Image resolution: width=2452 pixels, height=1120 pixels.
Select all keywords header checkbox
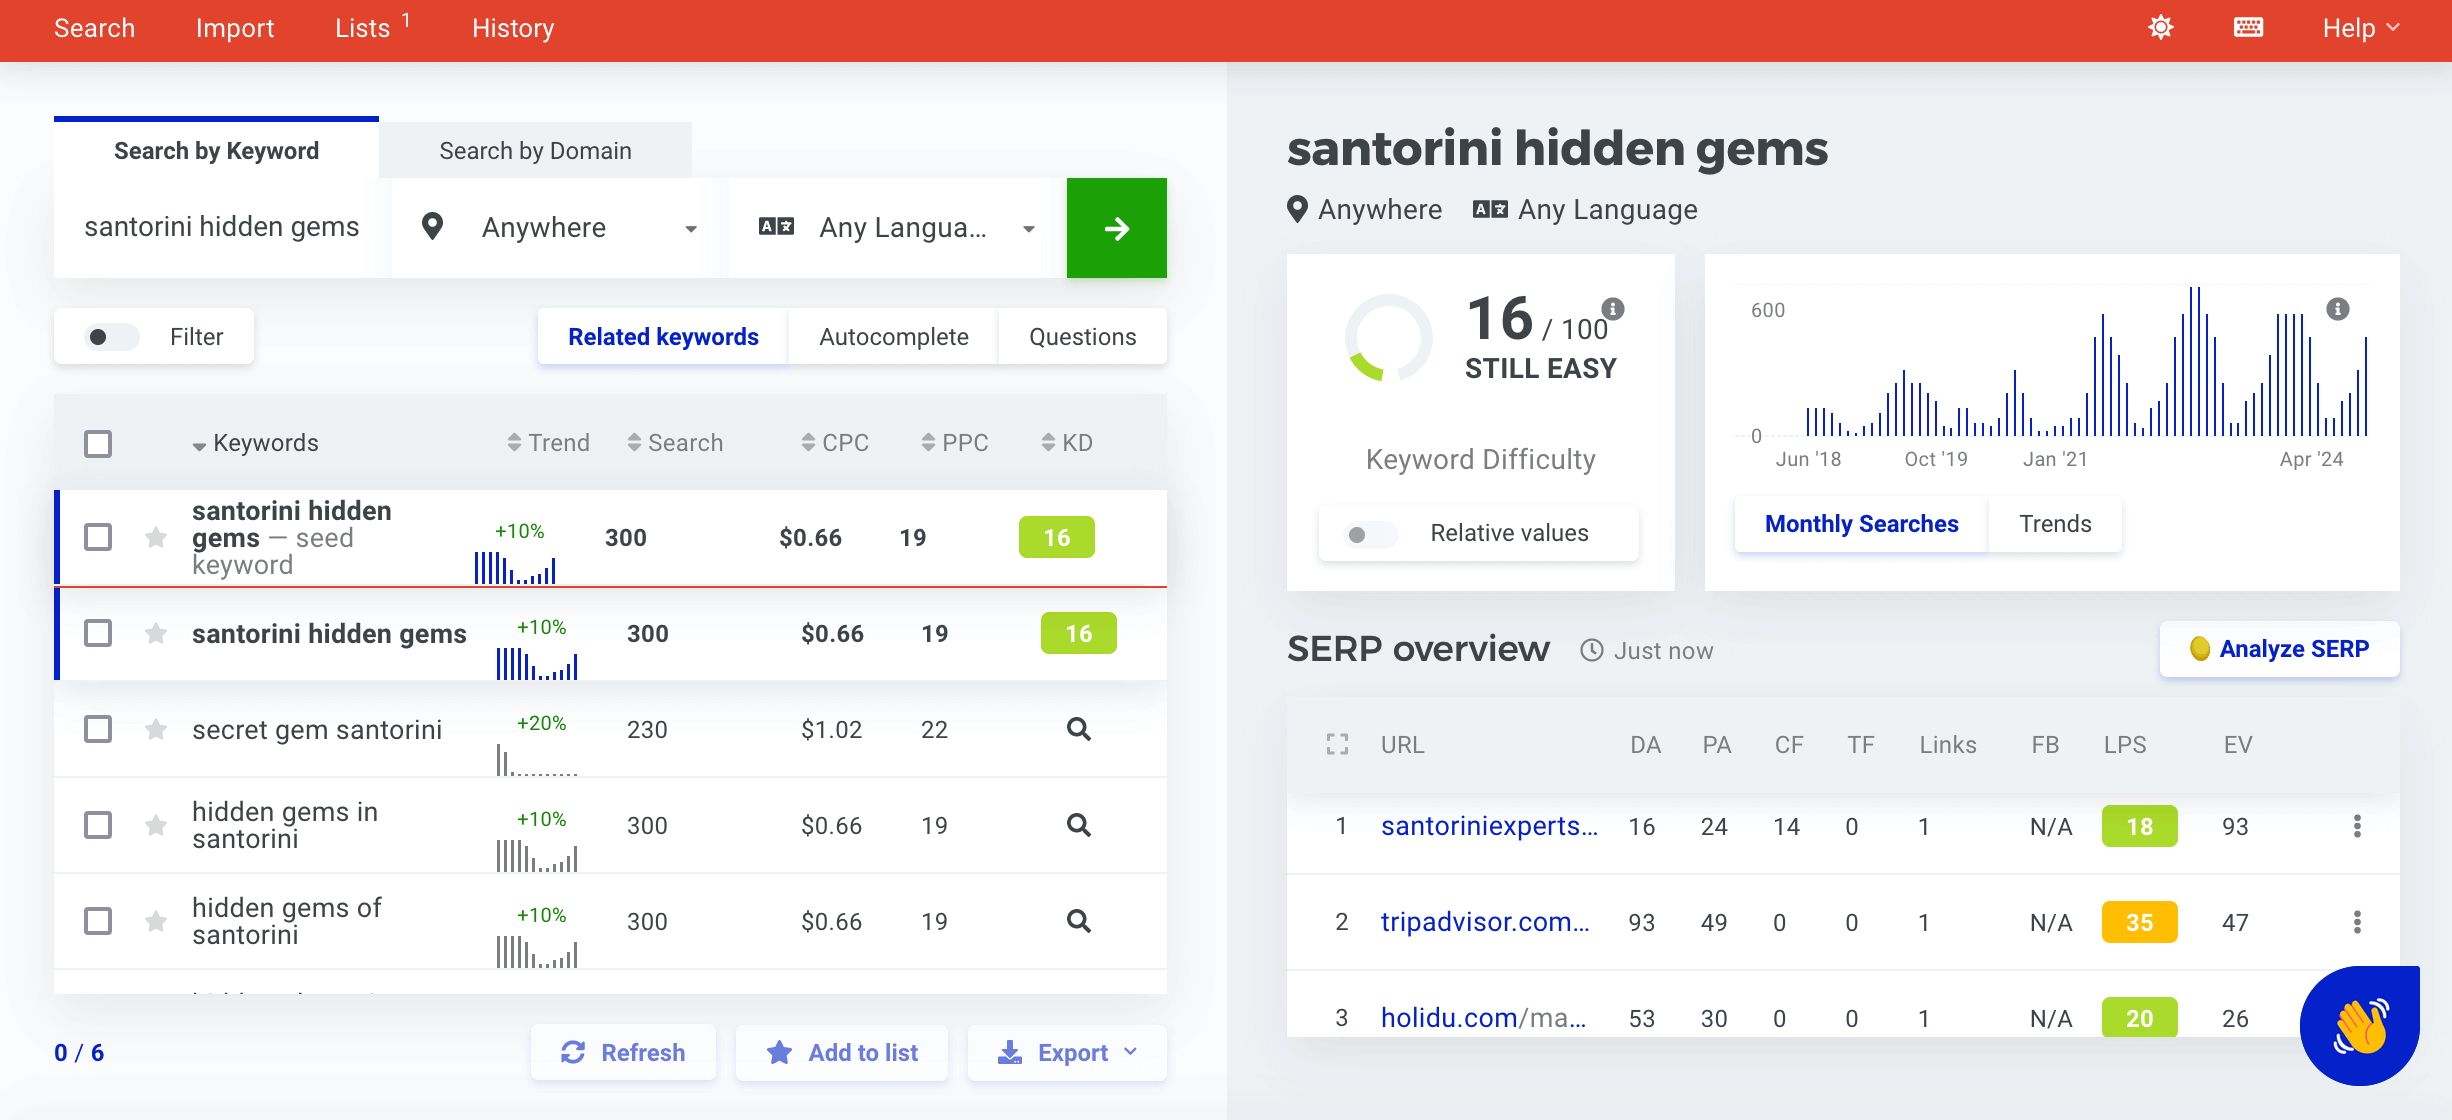[98, 443]
